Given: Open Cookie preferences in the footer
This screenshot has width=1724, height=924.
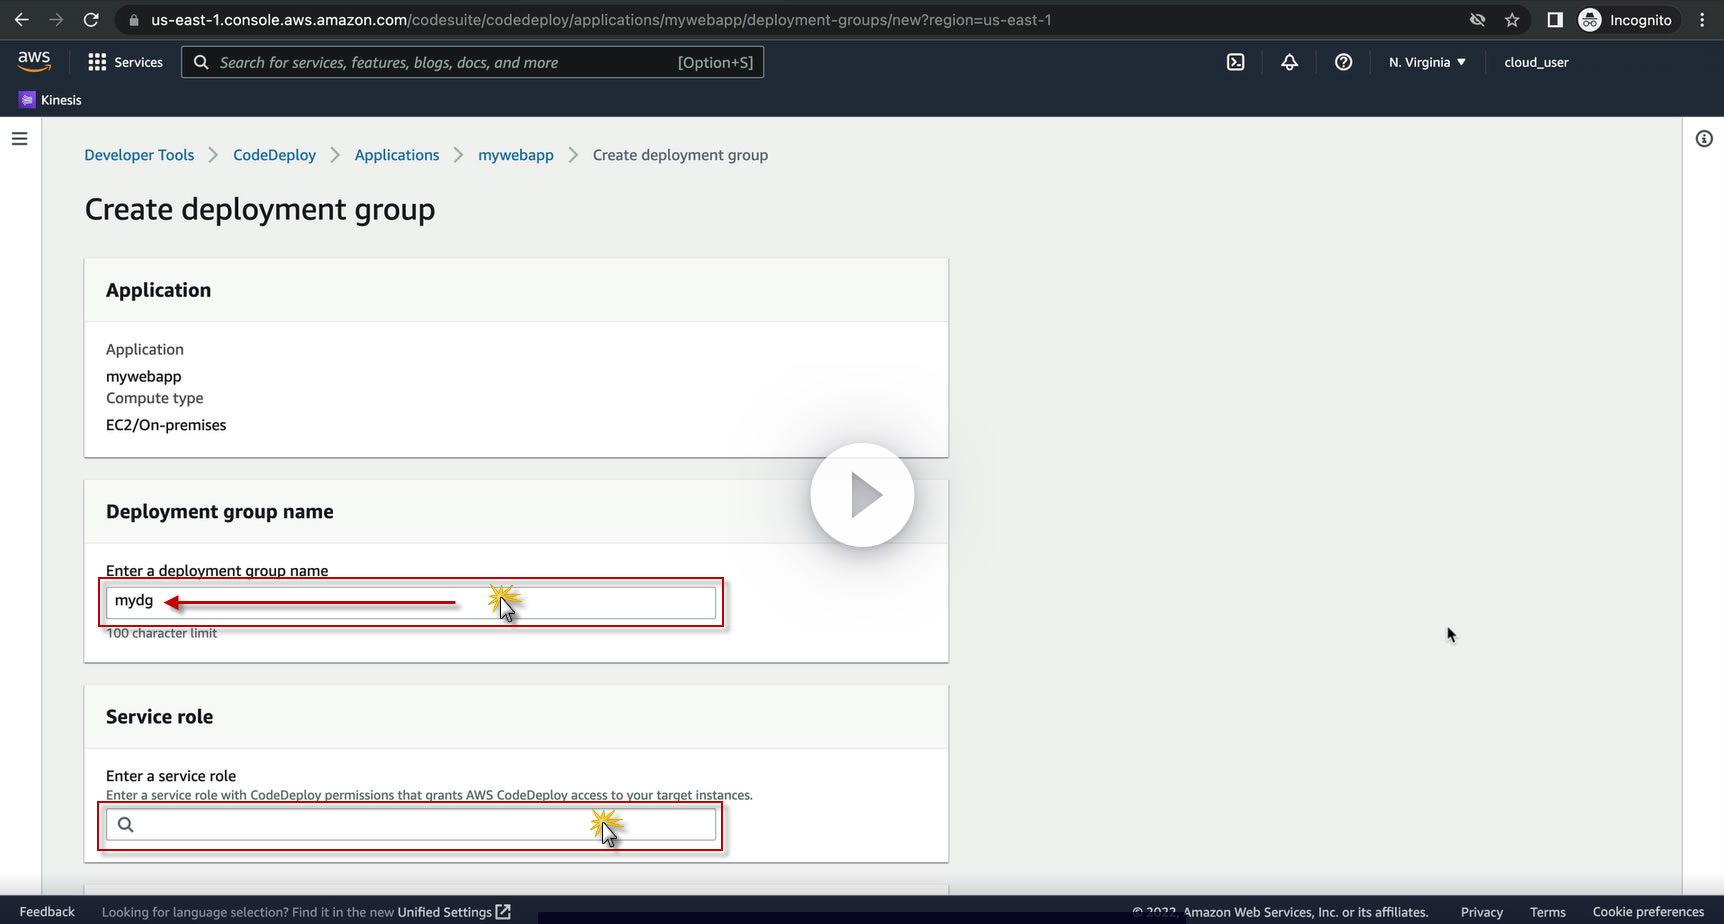Looking at the screenshot, I should [1648, 912].
